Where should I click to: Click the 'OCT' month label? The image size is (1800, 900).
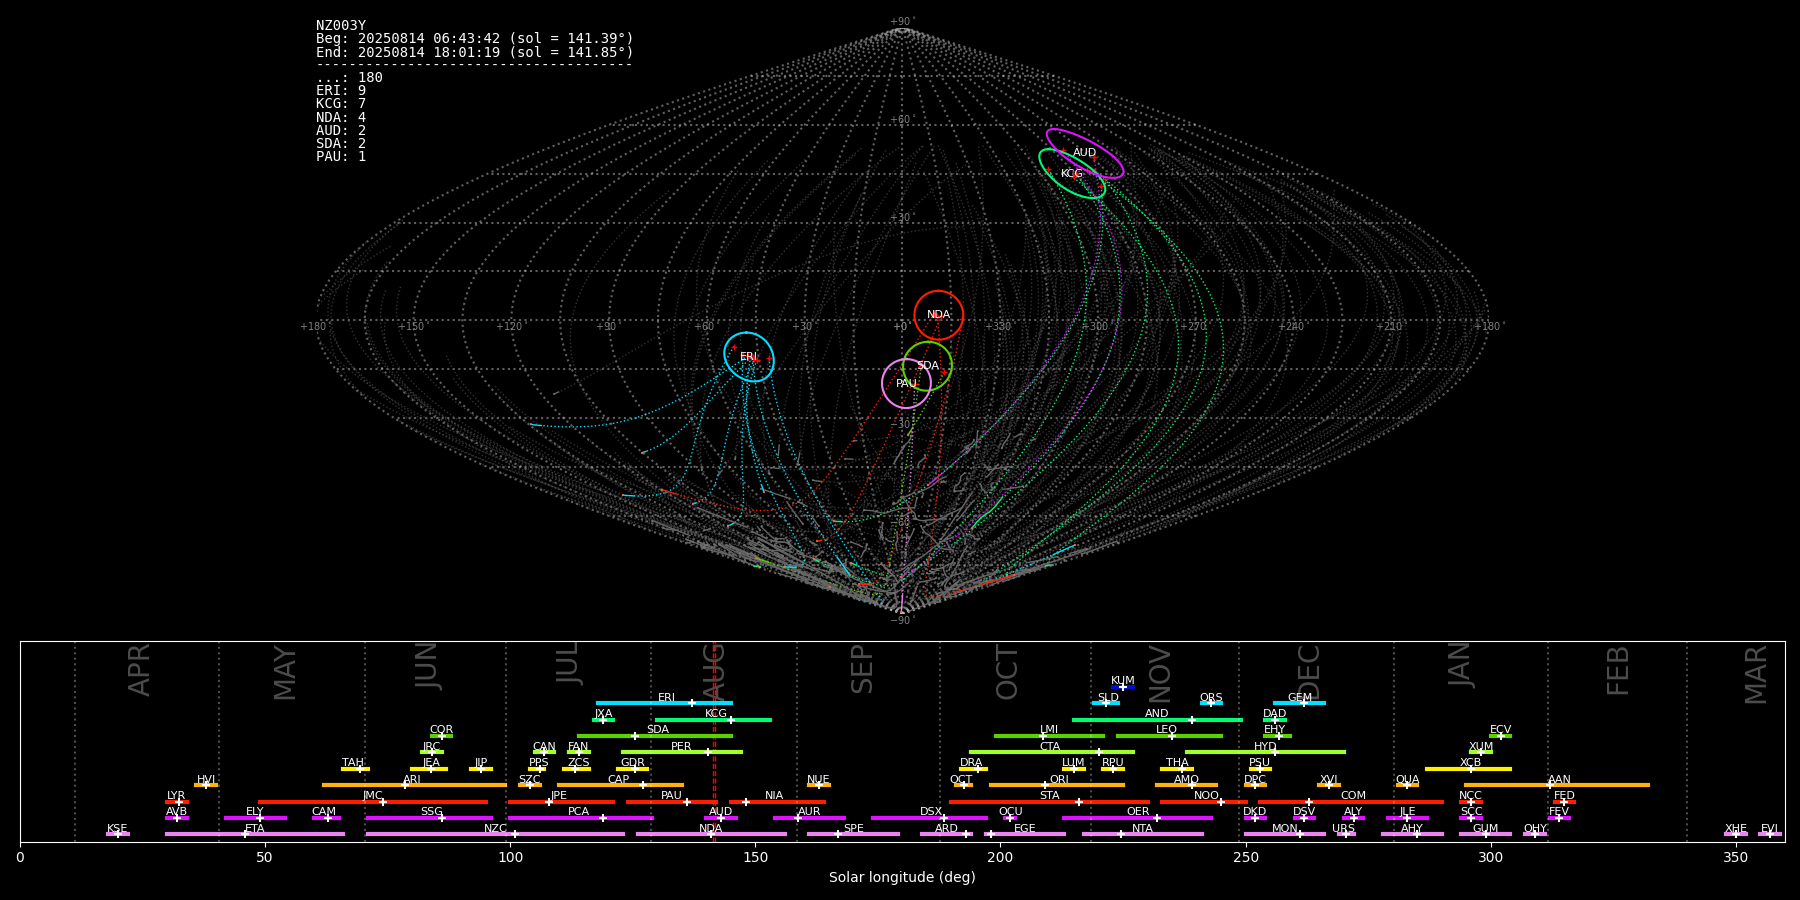(x=1007, y=672)
